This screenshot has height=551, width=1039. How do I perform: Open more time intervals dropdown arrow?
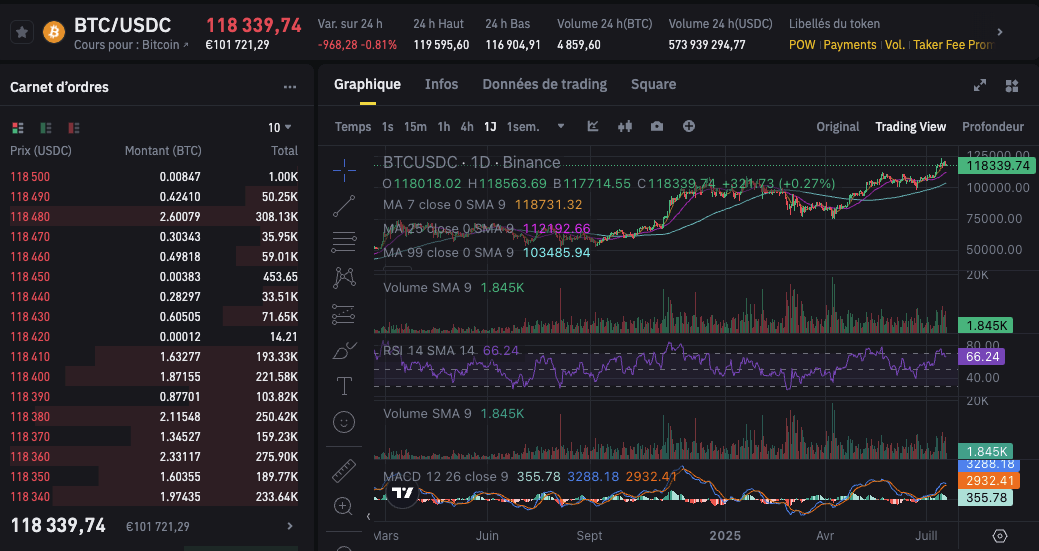coord(561,126)
